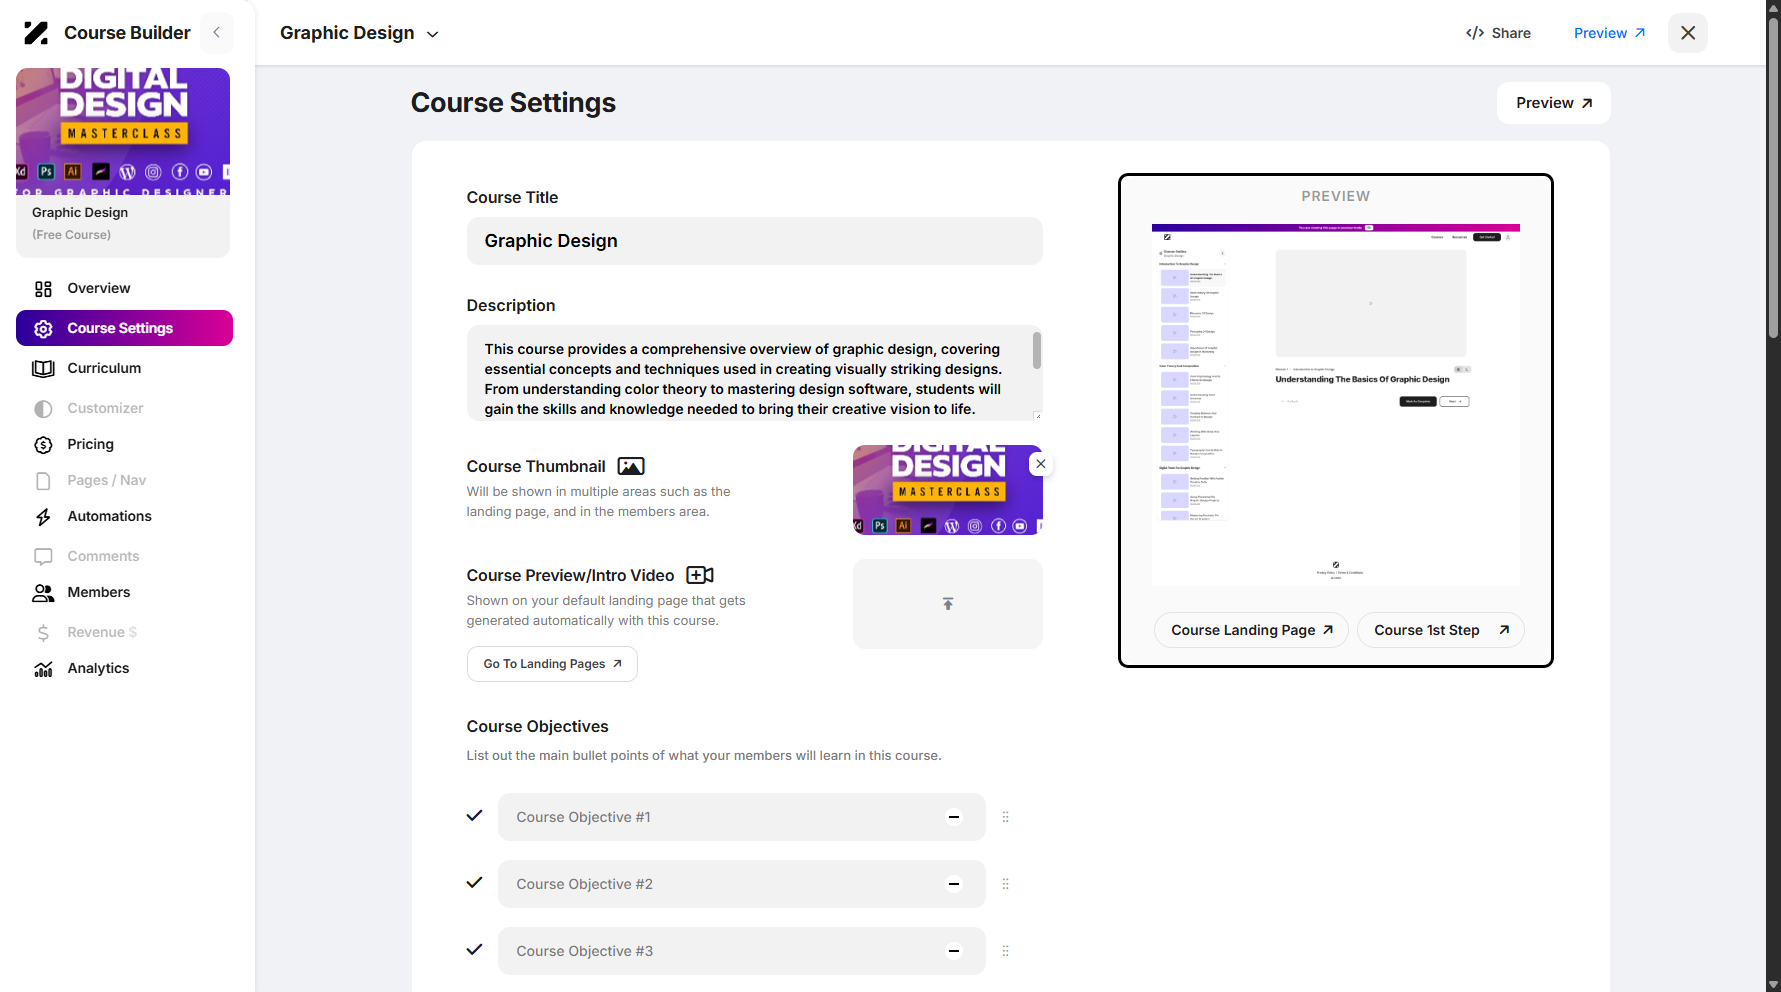Click the Pages / Nav page icon
The width and height of the screenshot is (1781, 992).
click(x=43, y=481)
